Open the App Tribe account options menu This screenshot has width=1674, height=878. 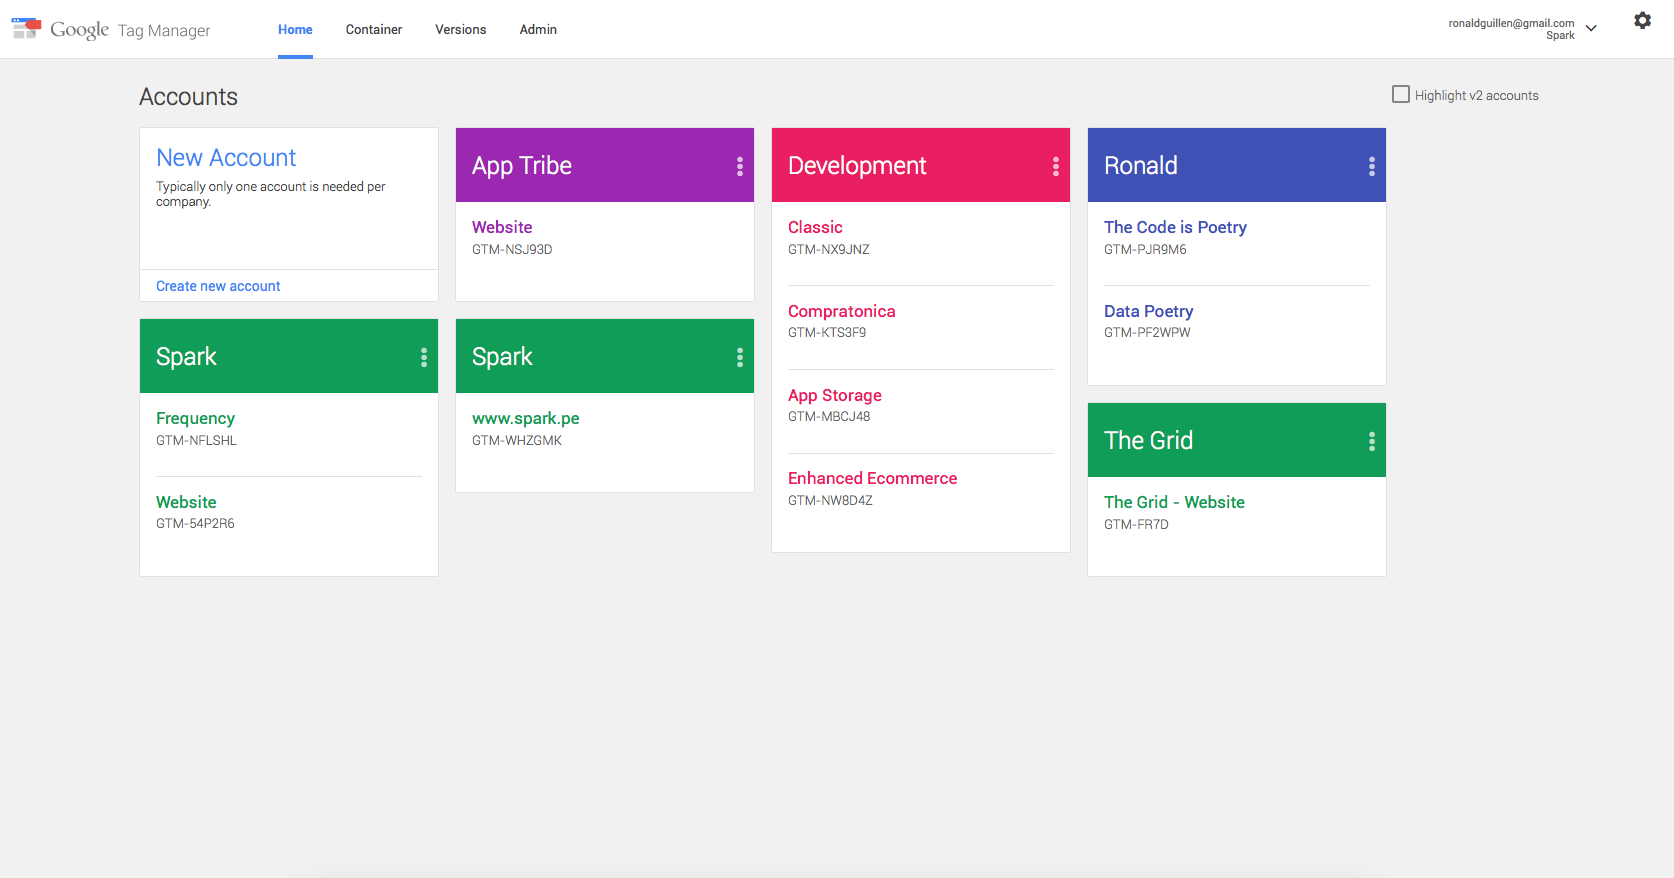[x=740, y=166]
